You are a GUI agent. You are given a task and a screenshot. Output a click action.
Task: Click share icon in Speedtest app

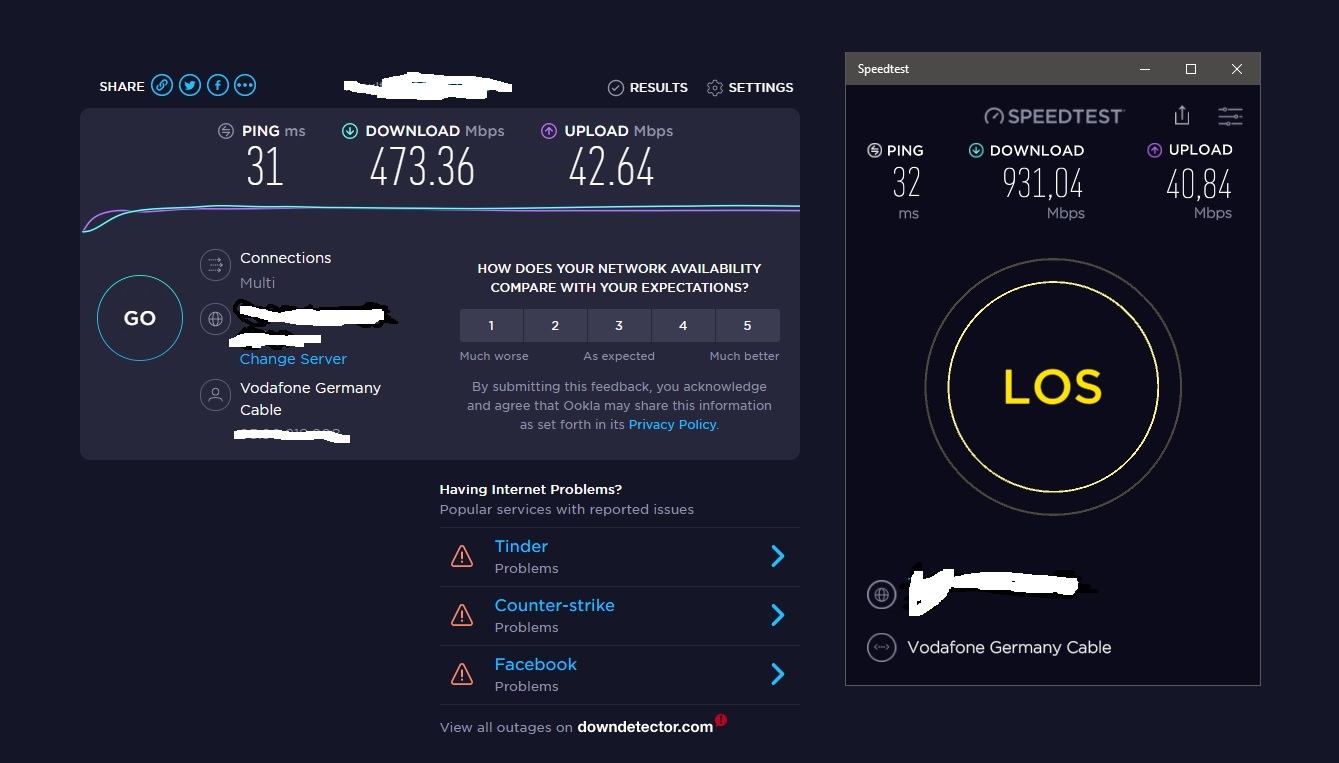(1182, 115)
